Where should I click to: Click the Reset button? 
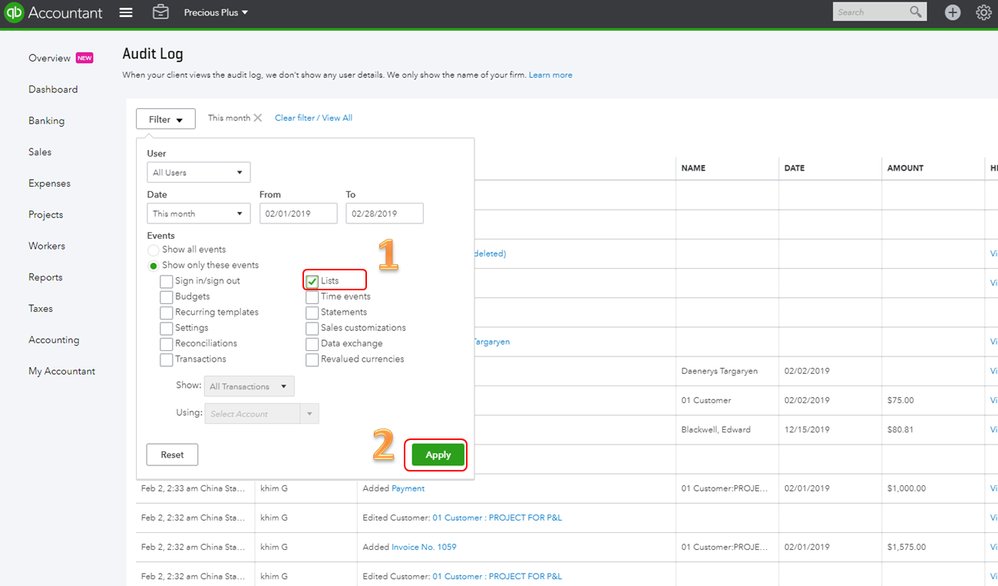(x=172, y=455)
